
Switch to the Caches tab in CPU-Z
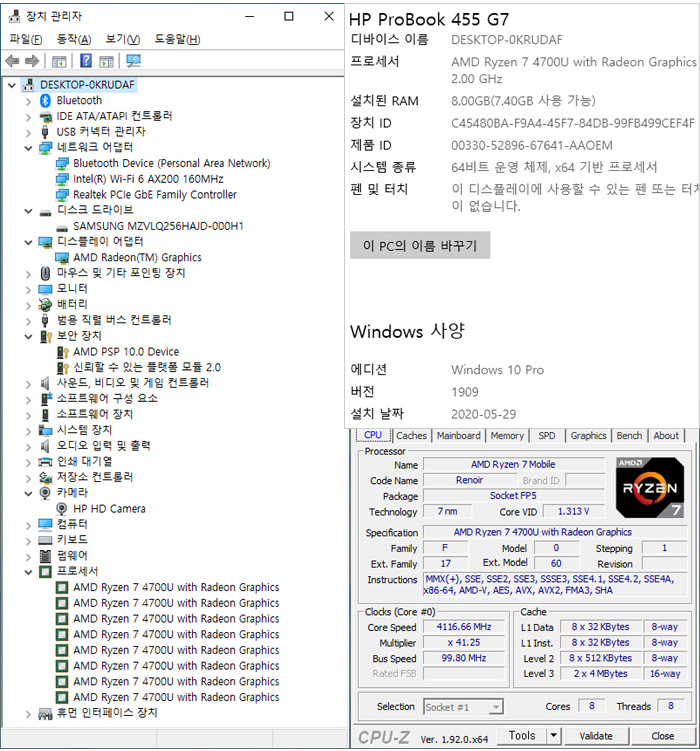pyautogui.click(x=411, y=436)
